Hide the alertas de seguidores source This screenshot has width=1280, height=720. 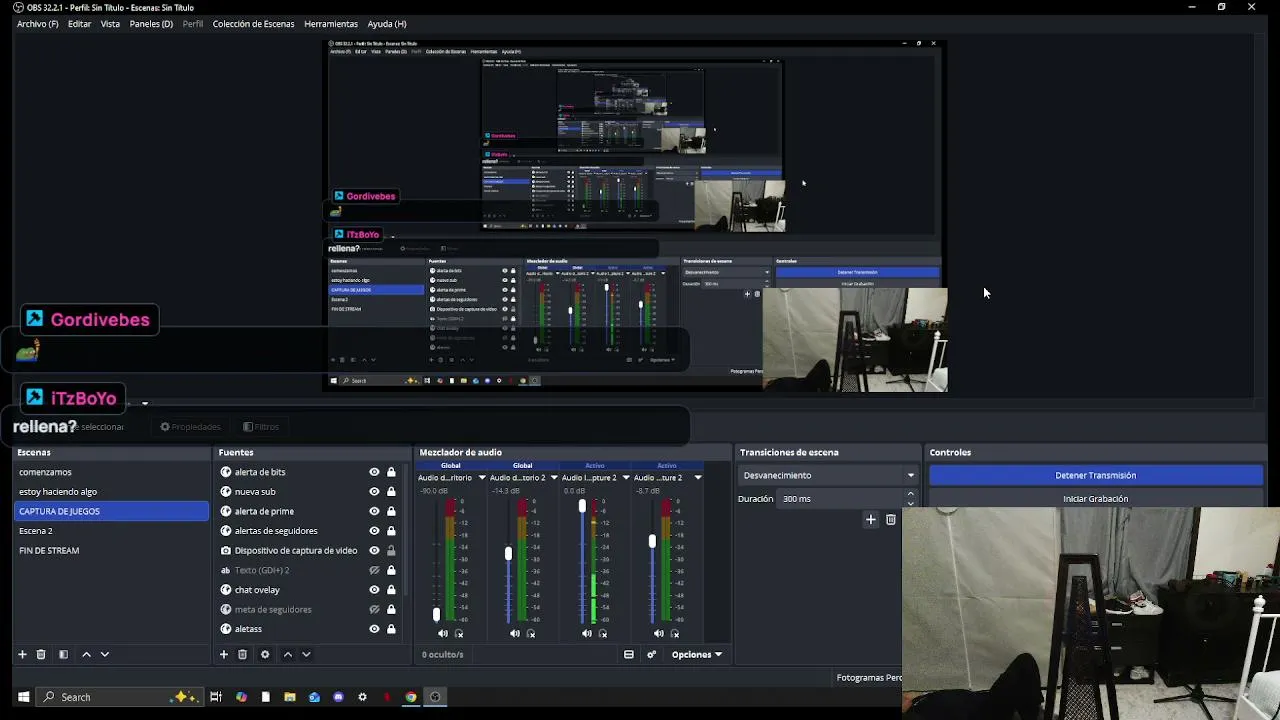pyautogui.click(x=374, y=531)
